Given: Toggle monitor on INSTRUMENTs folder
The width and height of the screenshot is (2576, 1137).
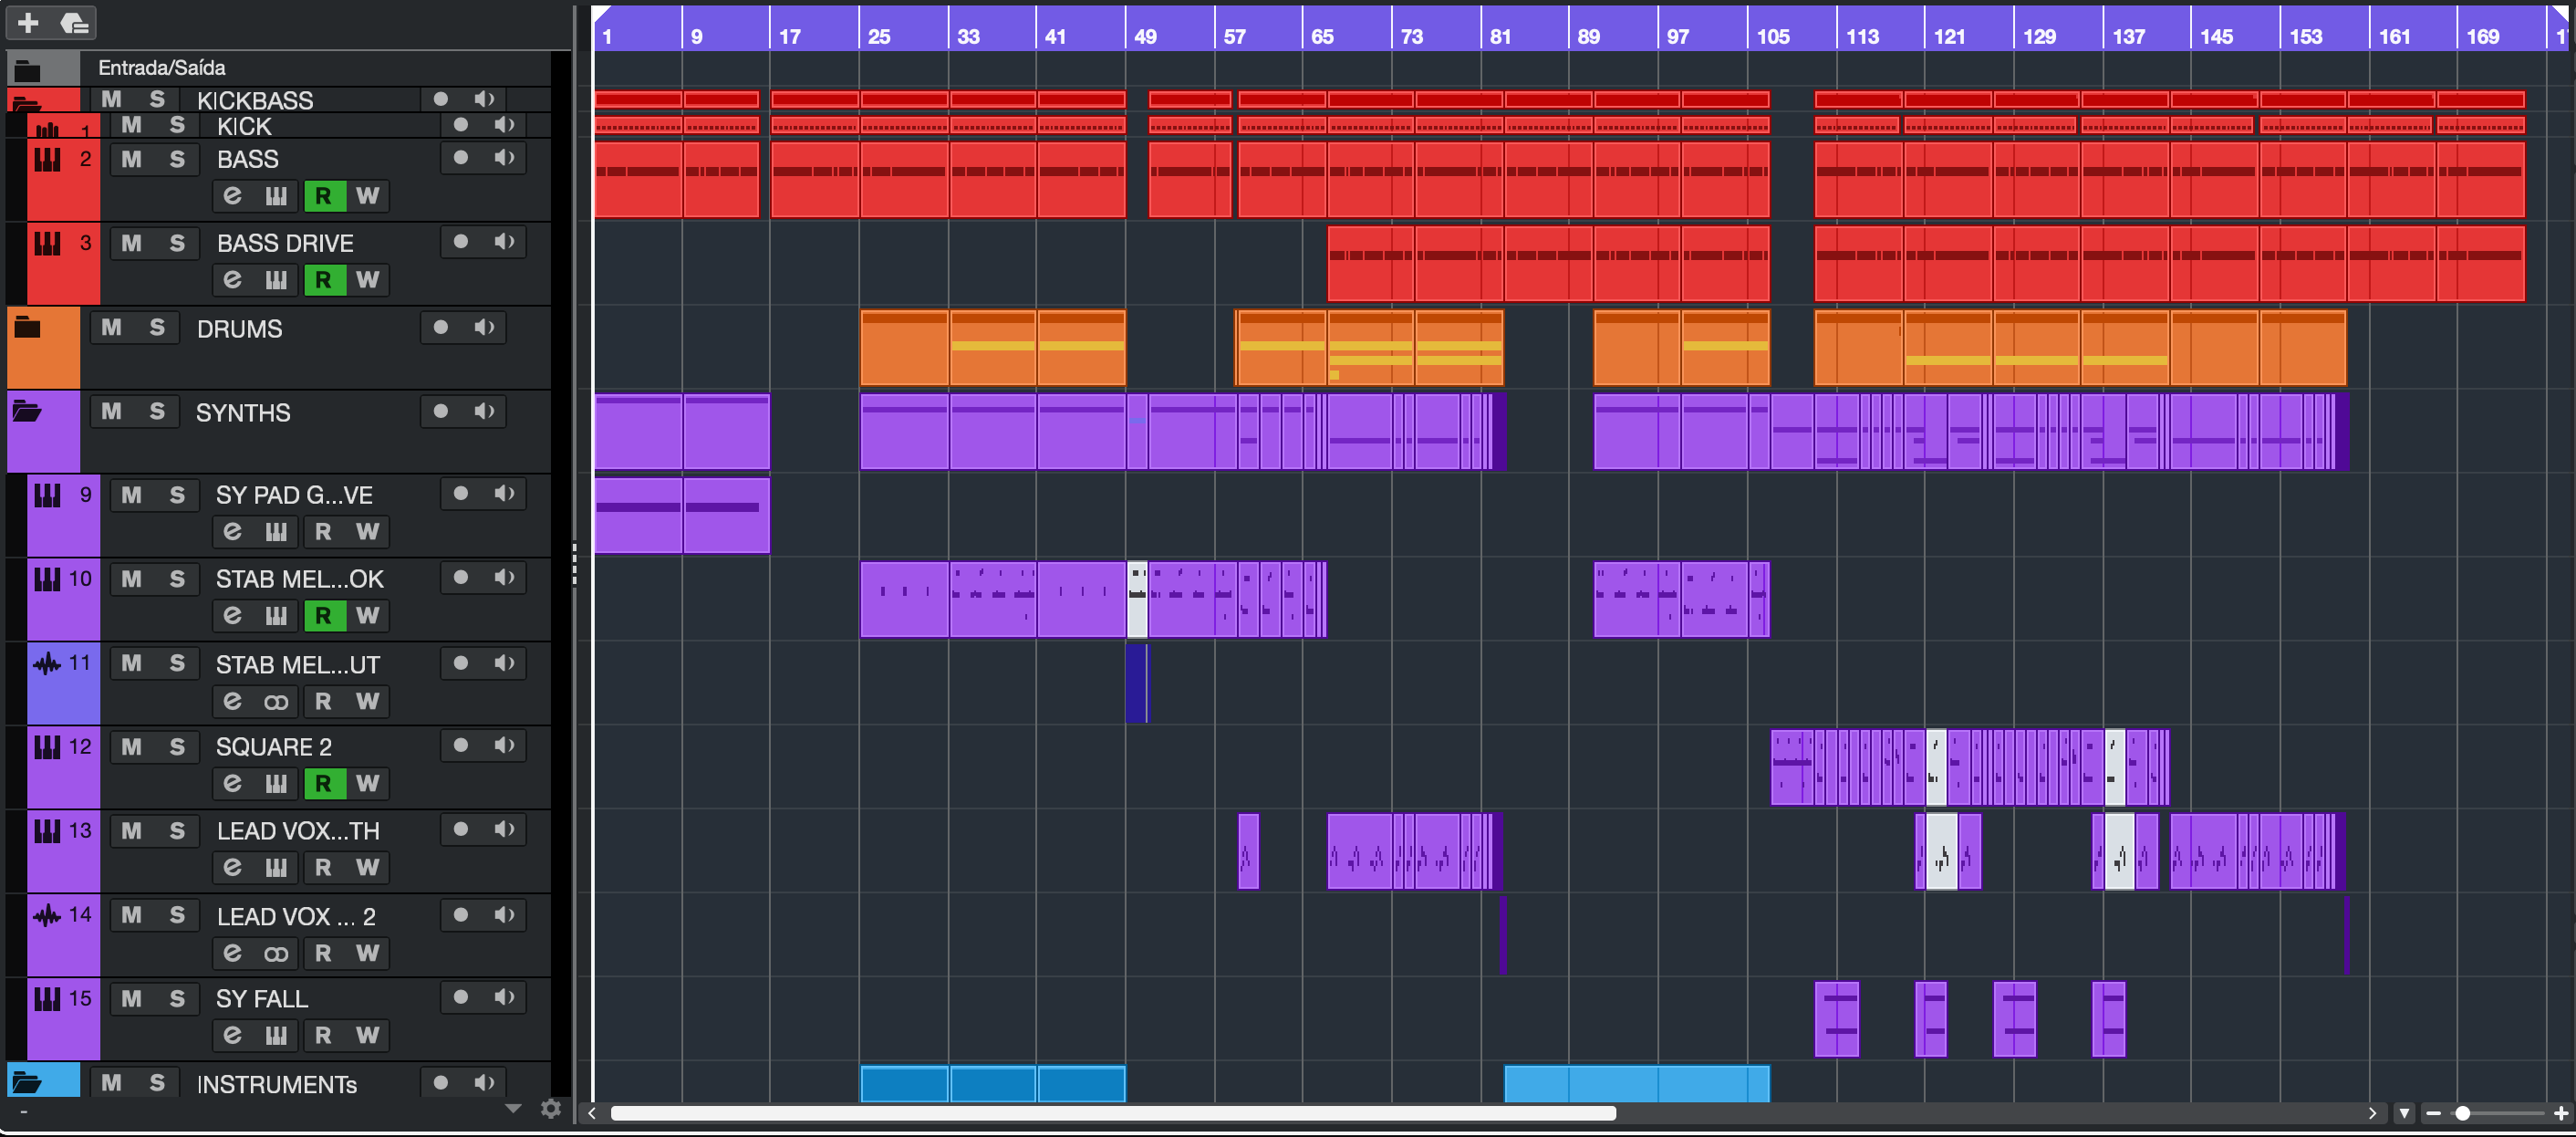Looking at the screenshot, I should (x=485, y=1082).
